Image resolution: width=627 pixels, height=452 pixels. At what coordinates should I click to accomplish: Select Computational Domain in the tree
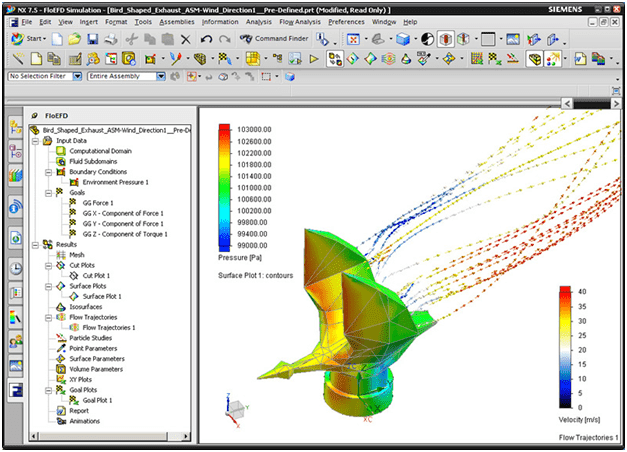[x=100, y=151]
